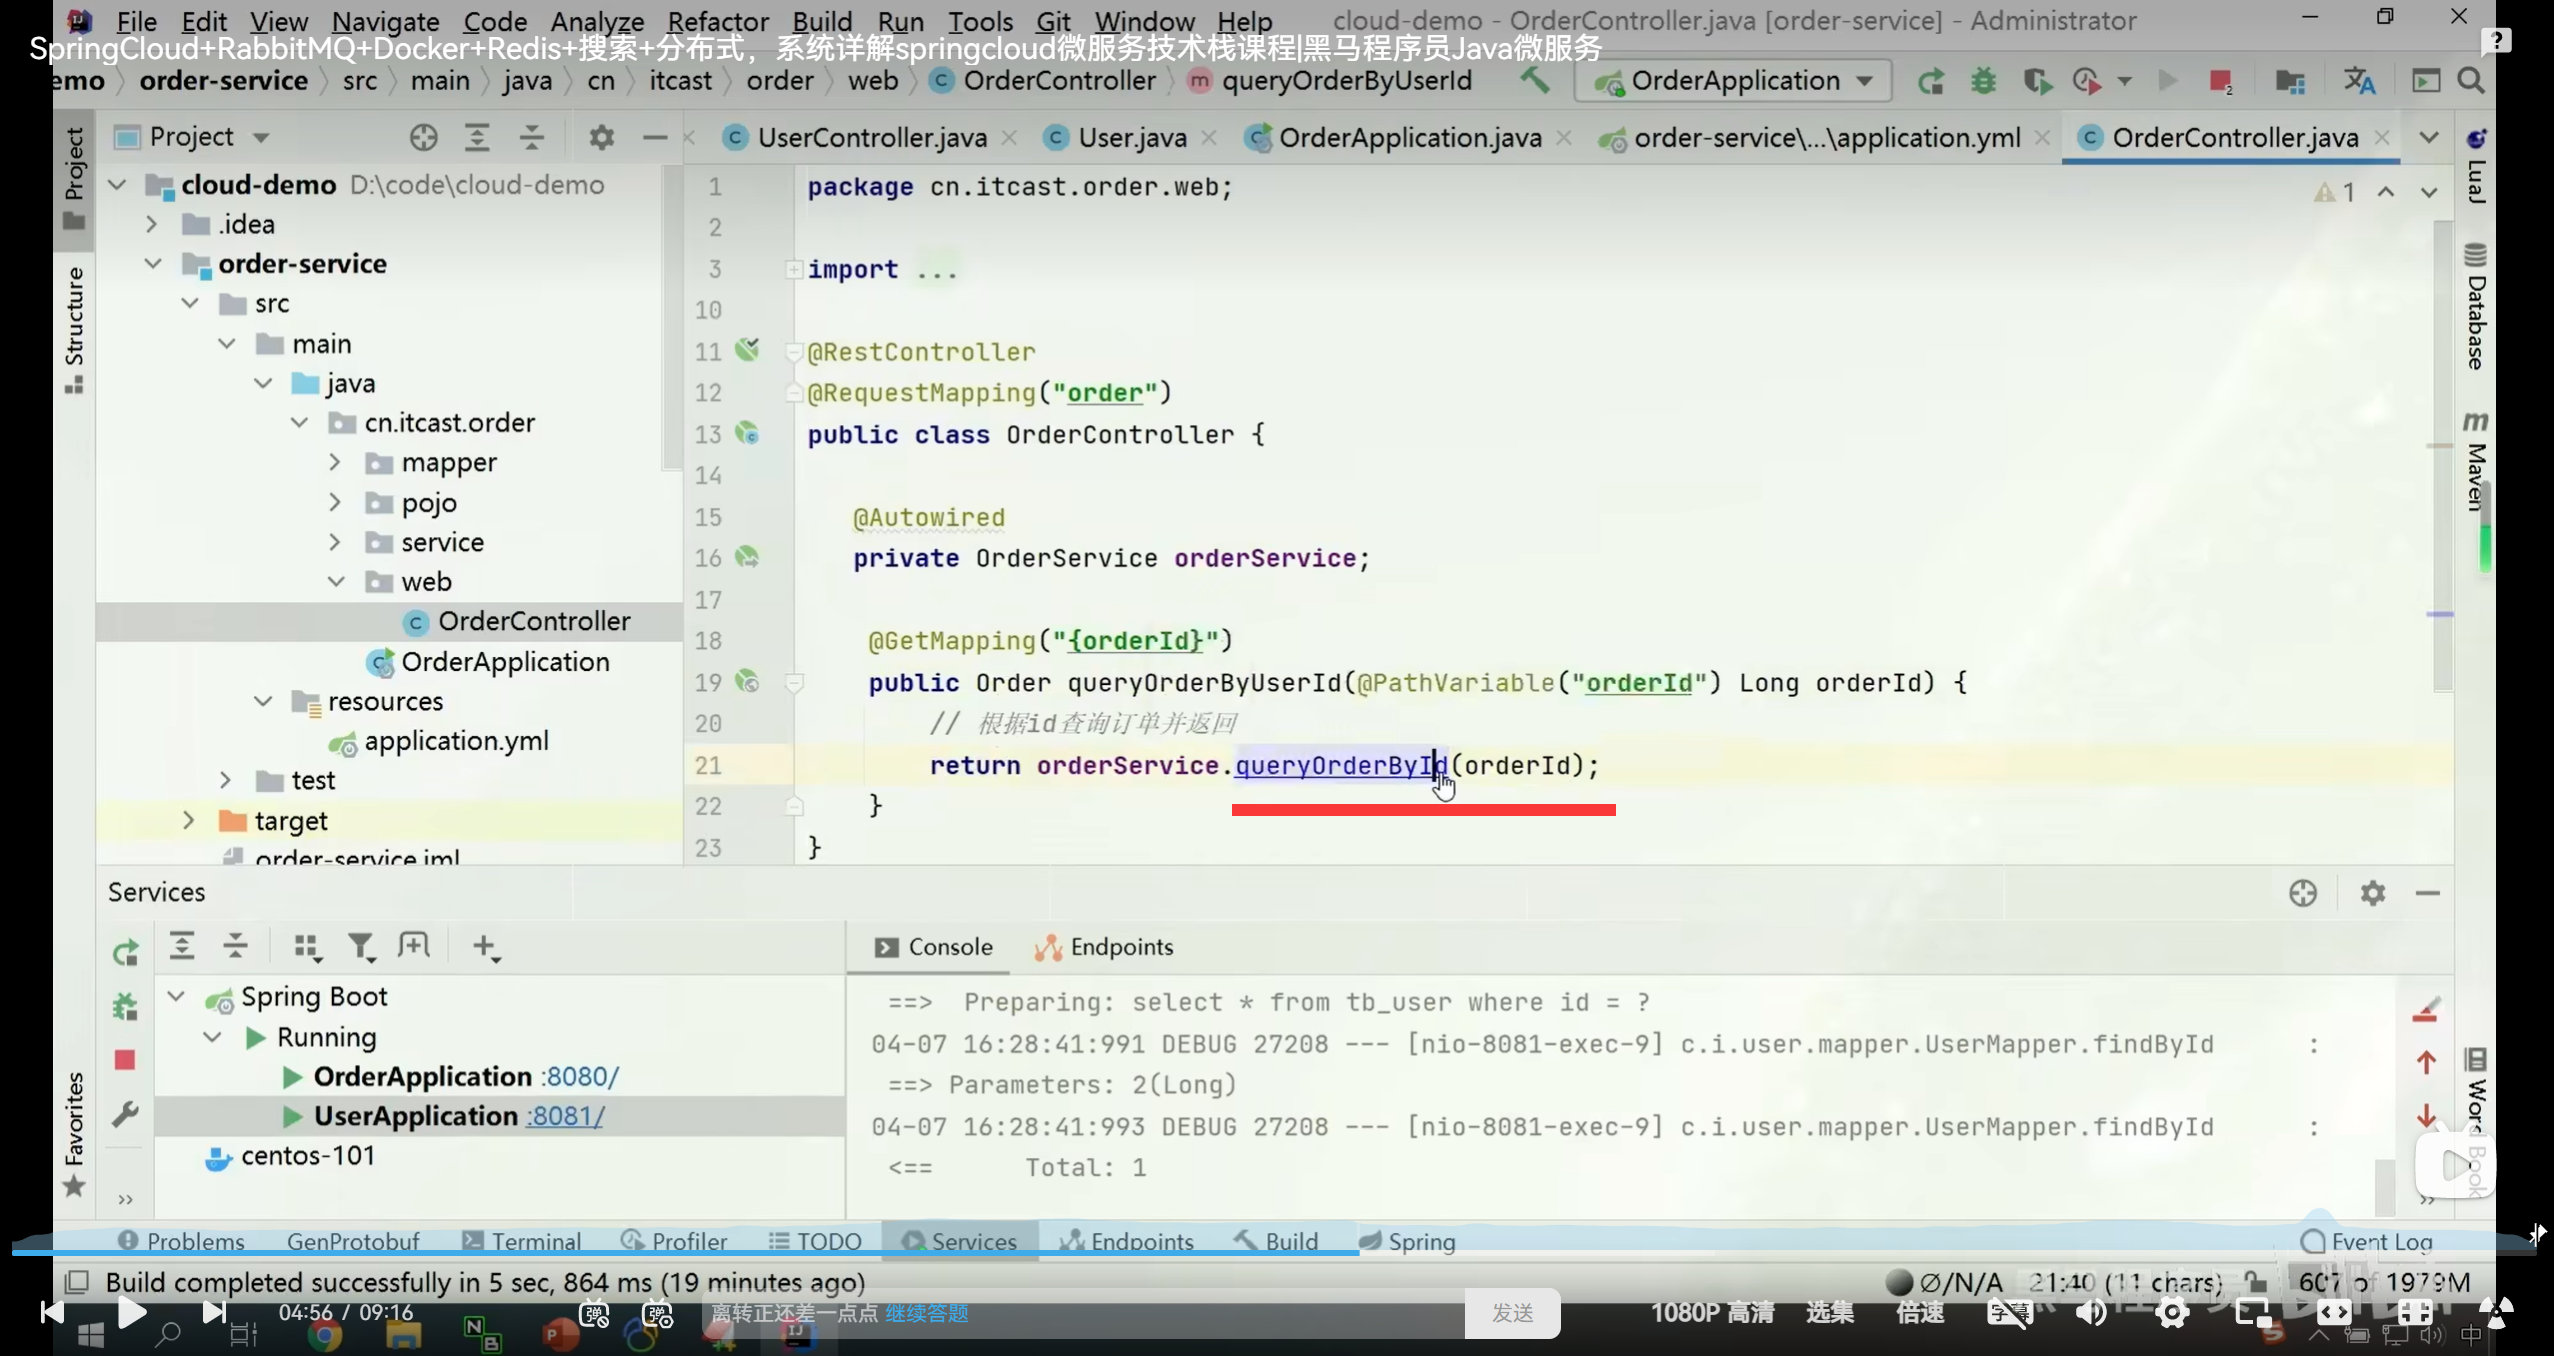
Task: Rerun services with green refresh icon
Action: coord(125,953)
